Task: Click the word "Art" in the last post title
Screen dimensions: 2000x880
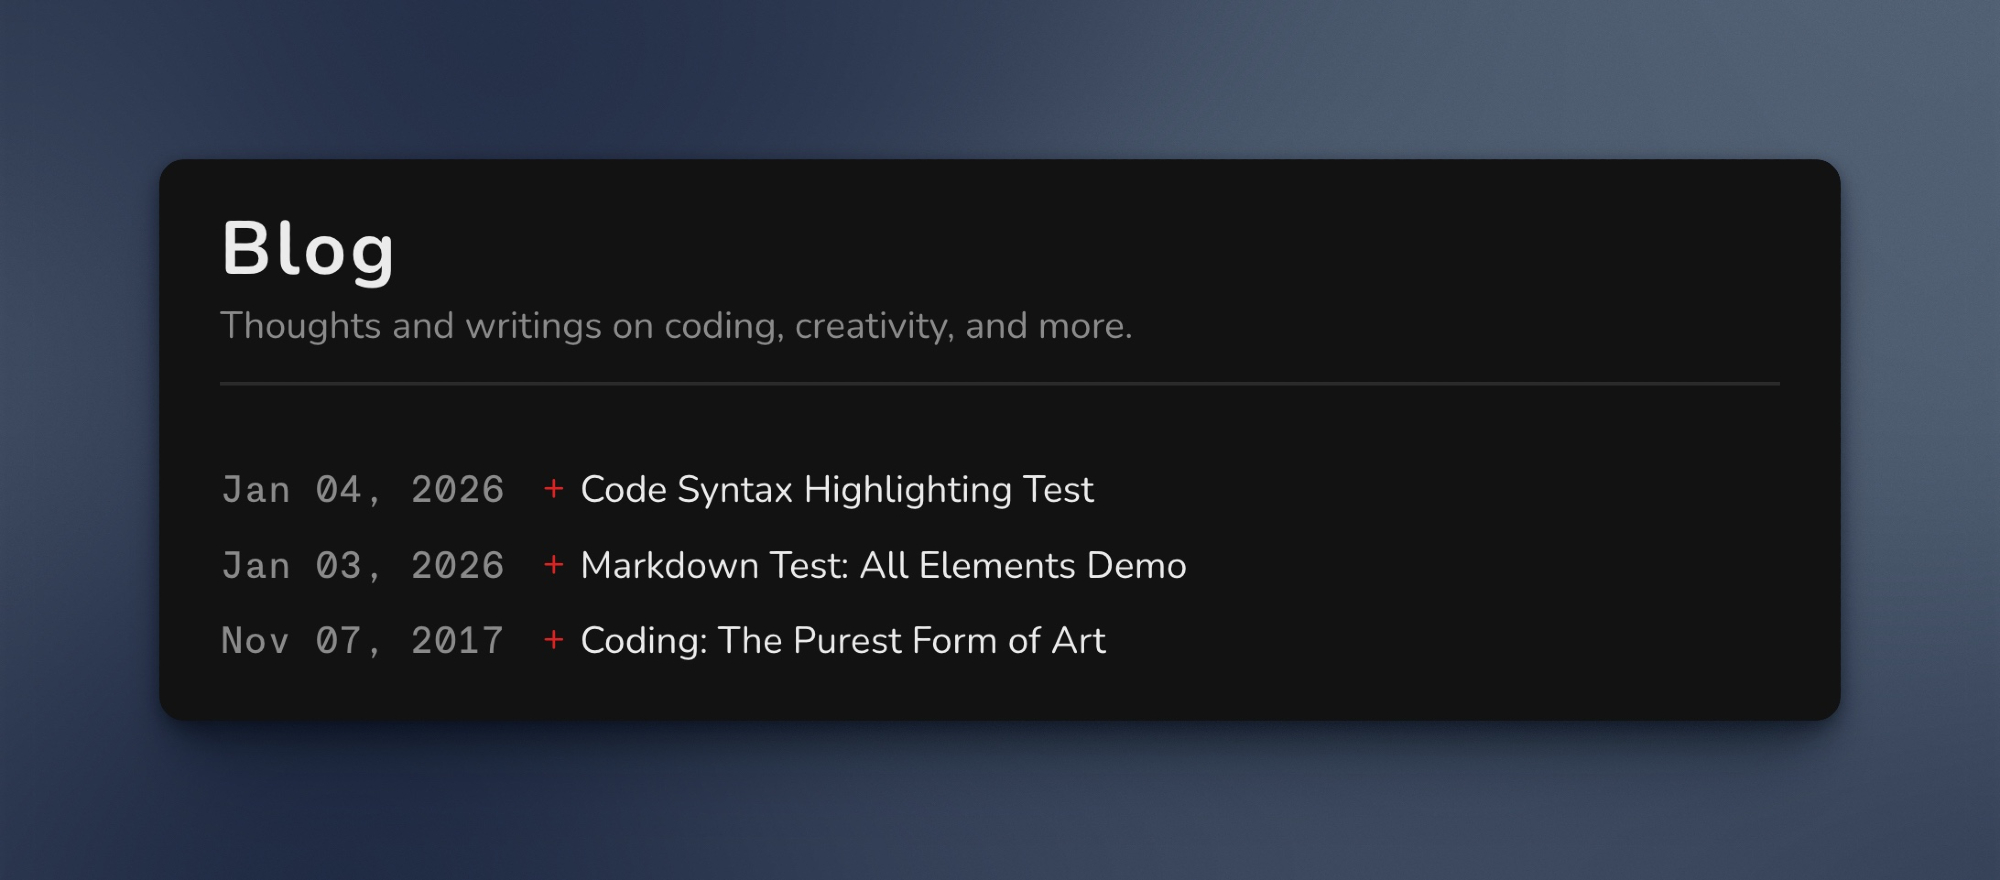Action: [1078, 641]
